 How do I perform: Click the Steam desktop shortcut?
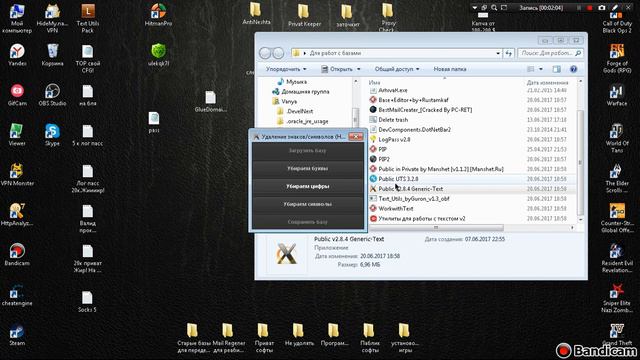click(17, 335)
